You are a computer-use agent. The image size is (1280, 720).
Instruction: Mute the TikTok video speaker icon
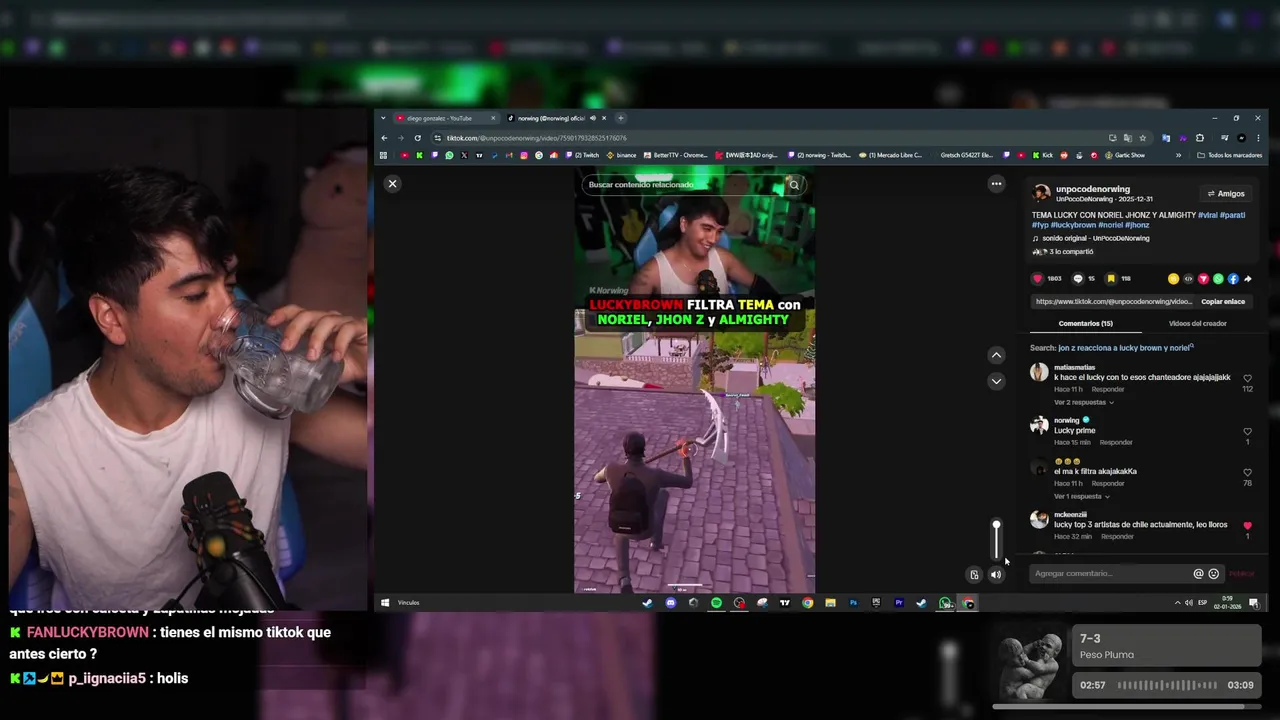tap(996, 575)
